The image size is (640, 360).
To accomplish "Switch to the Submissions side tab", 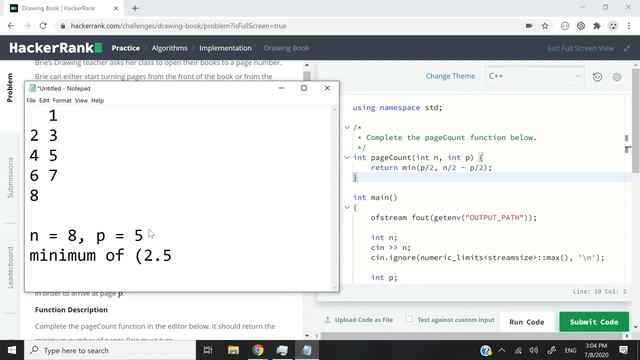I will (10, 178).
